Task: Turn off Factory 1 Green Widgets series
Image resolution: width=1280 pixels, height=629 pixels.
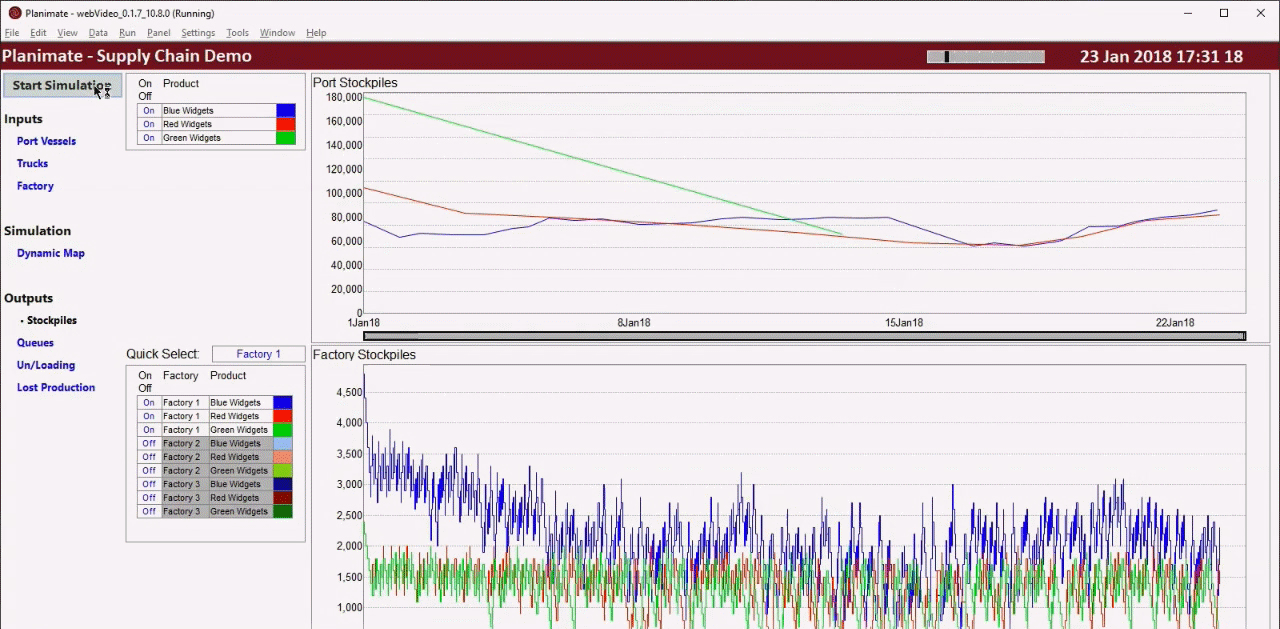Action: tap(148, 430)
